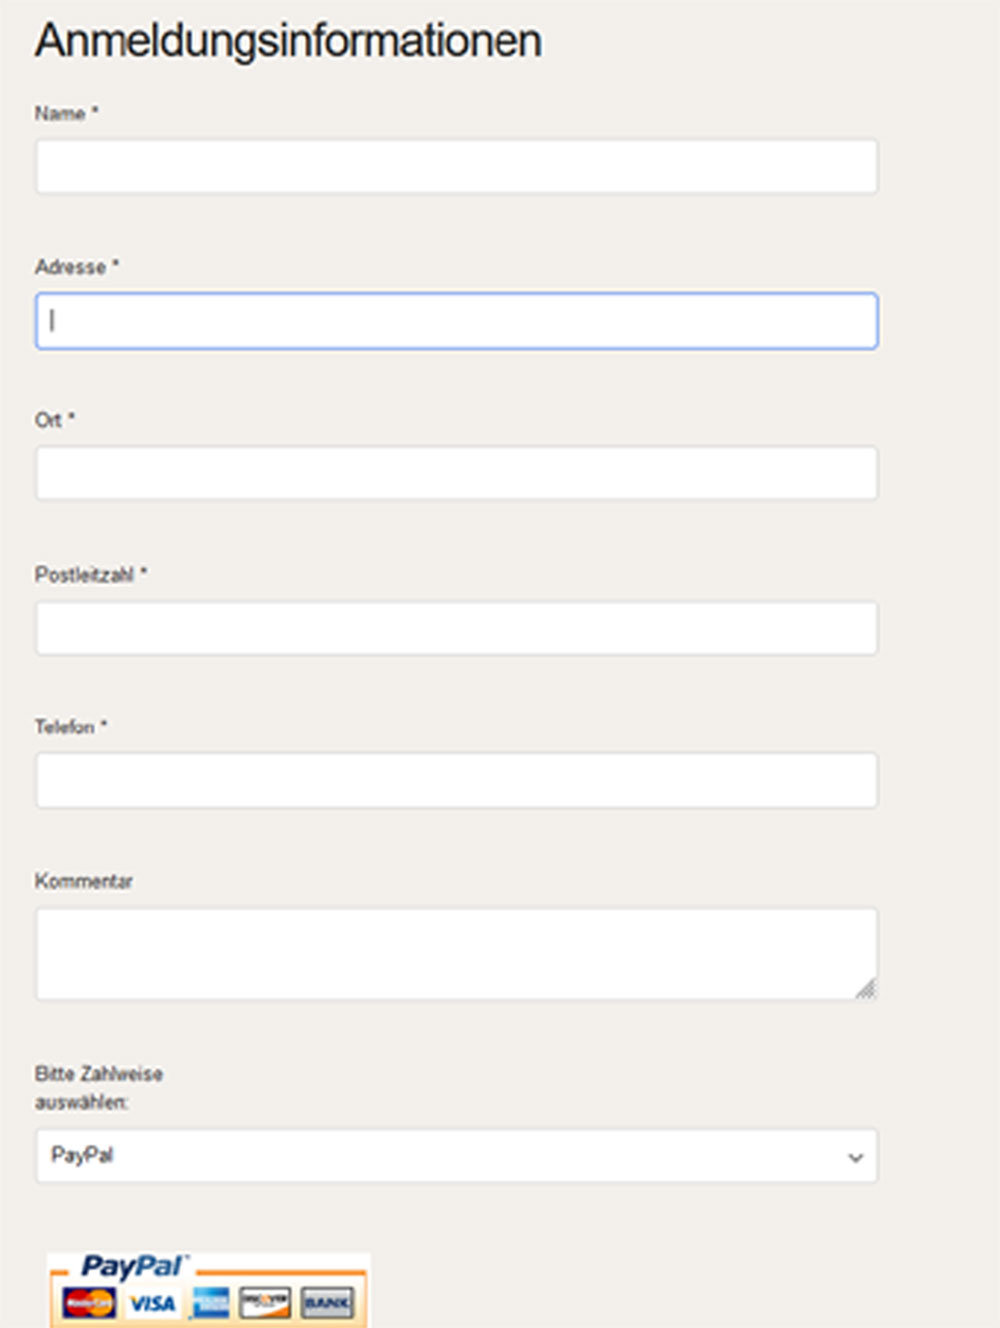This screenshot has height=1328, width=1000.
Task: Click the Telefon input field
Action: pyautogui.click(x=456, y=780)
